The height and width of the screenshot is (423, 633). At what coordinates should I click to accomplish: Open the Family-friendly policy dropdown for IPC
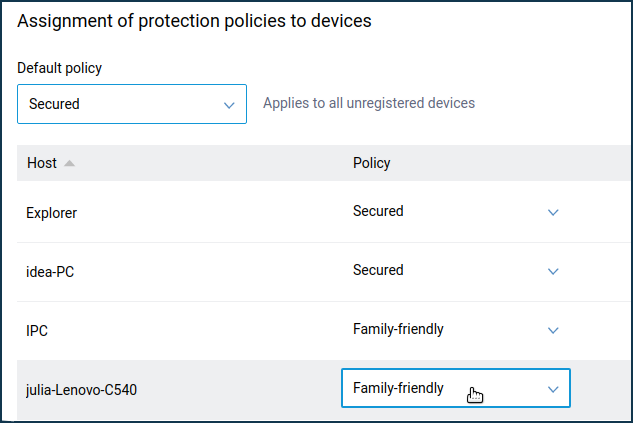coord(456,329)
